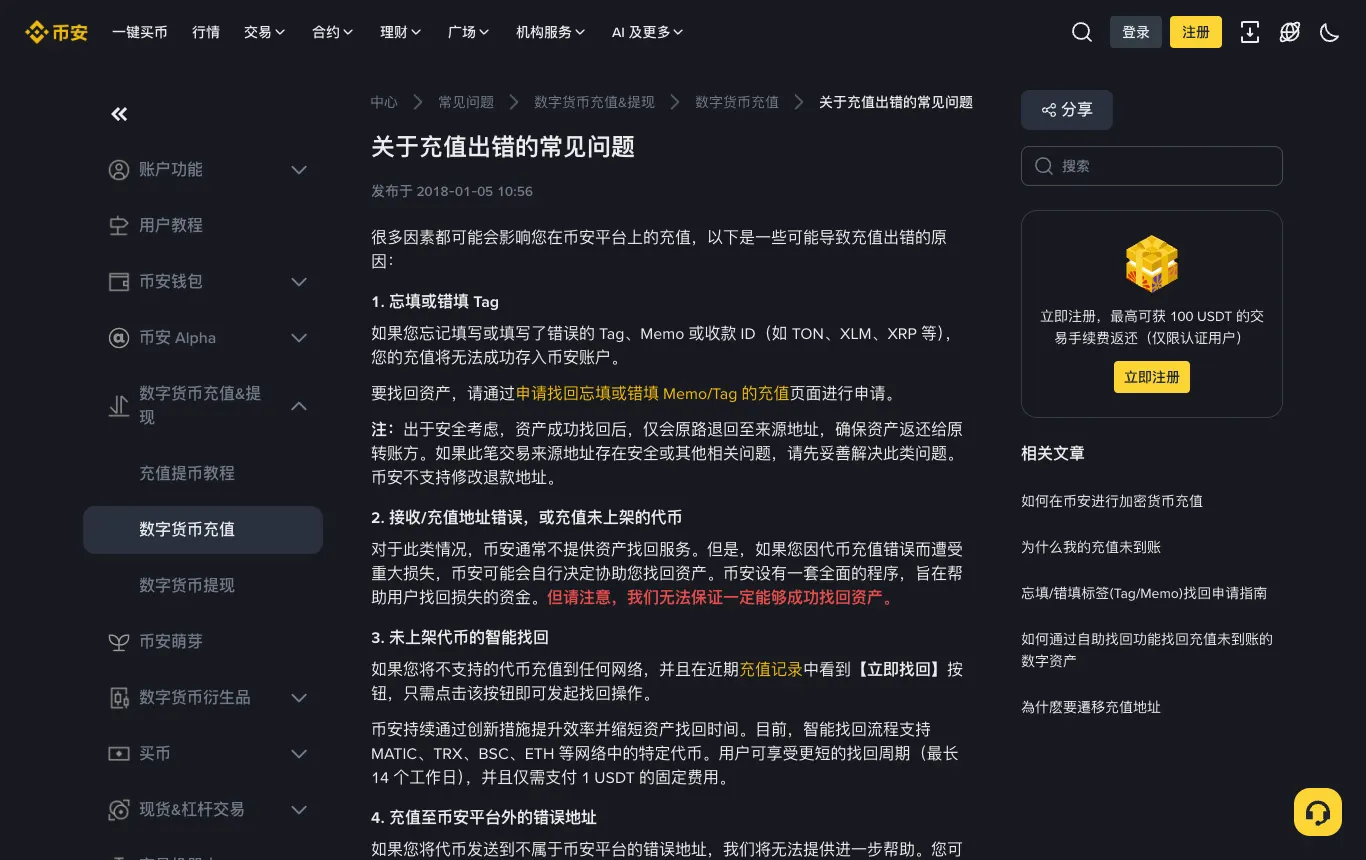Viewport: 1366px width, 860px height.
Task: Expand the 币安钱包 section chevron
Action: point(299,282)
